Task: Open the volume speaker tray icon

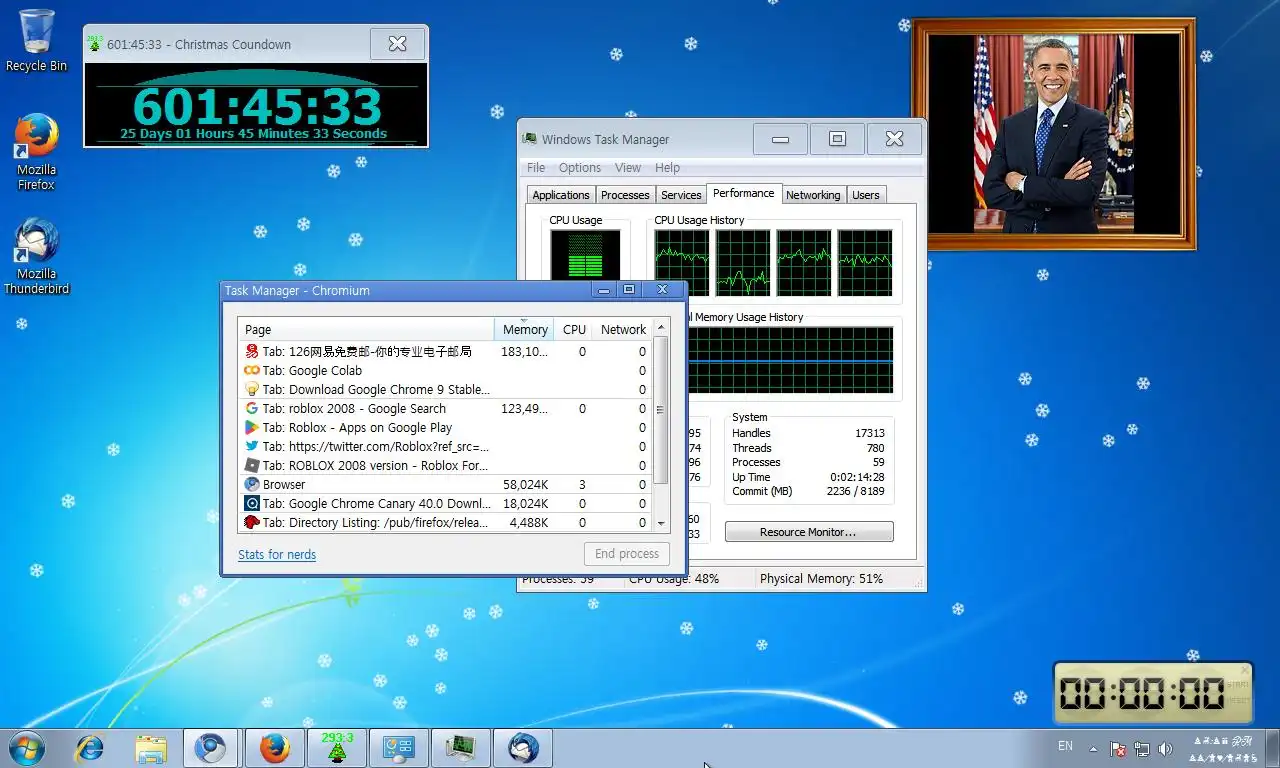Action: click(x=1164, y=748)
